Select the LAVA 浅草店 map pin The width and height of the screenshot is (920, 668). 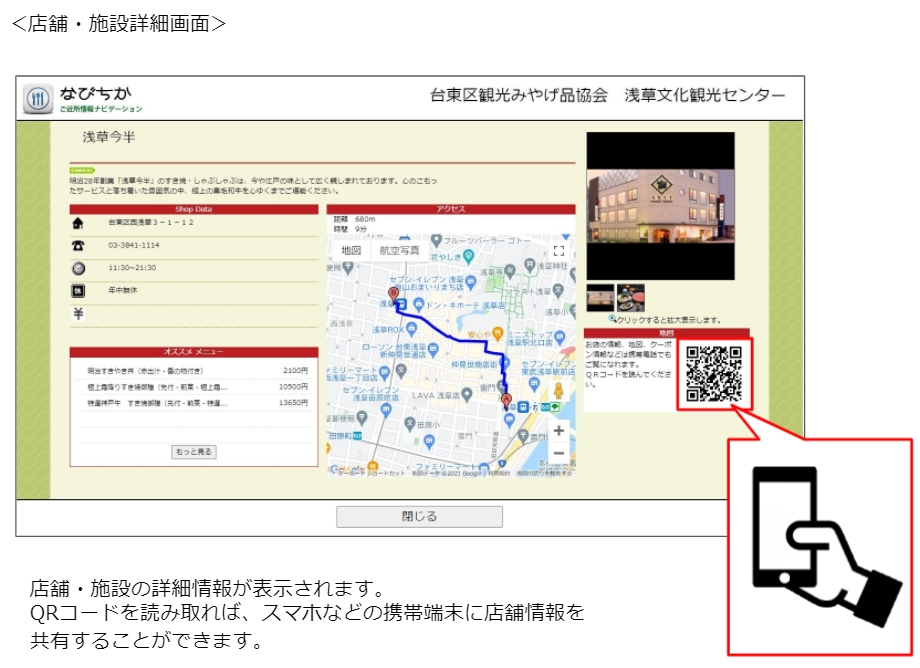pyautogui.click(x=466, y=395)
